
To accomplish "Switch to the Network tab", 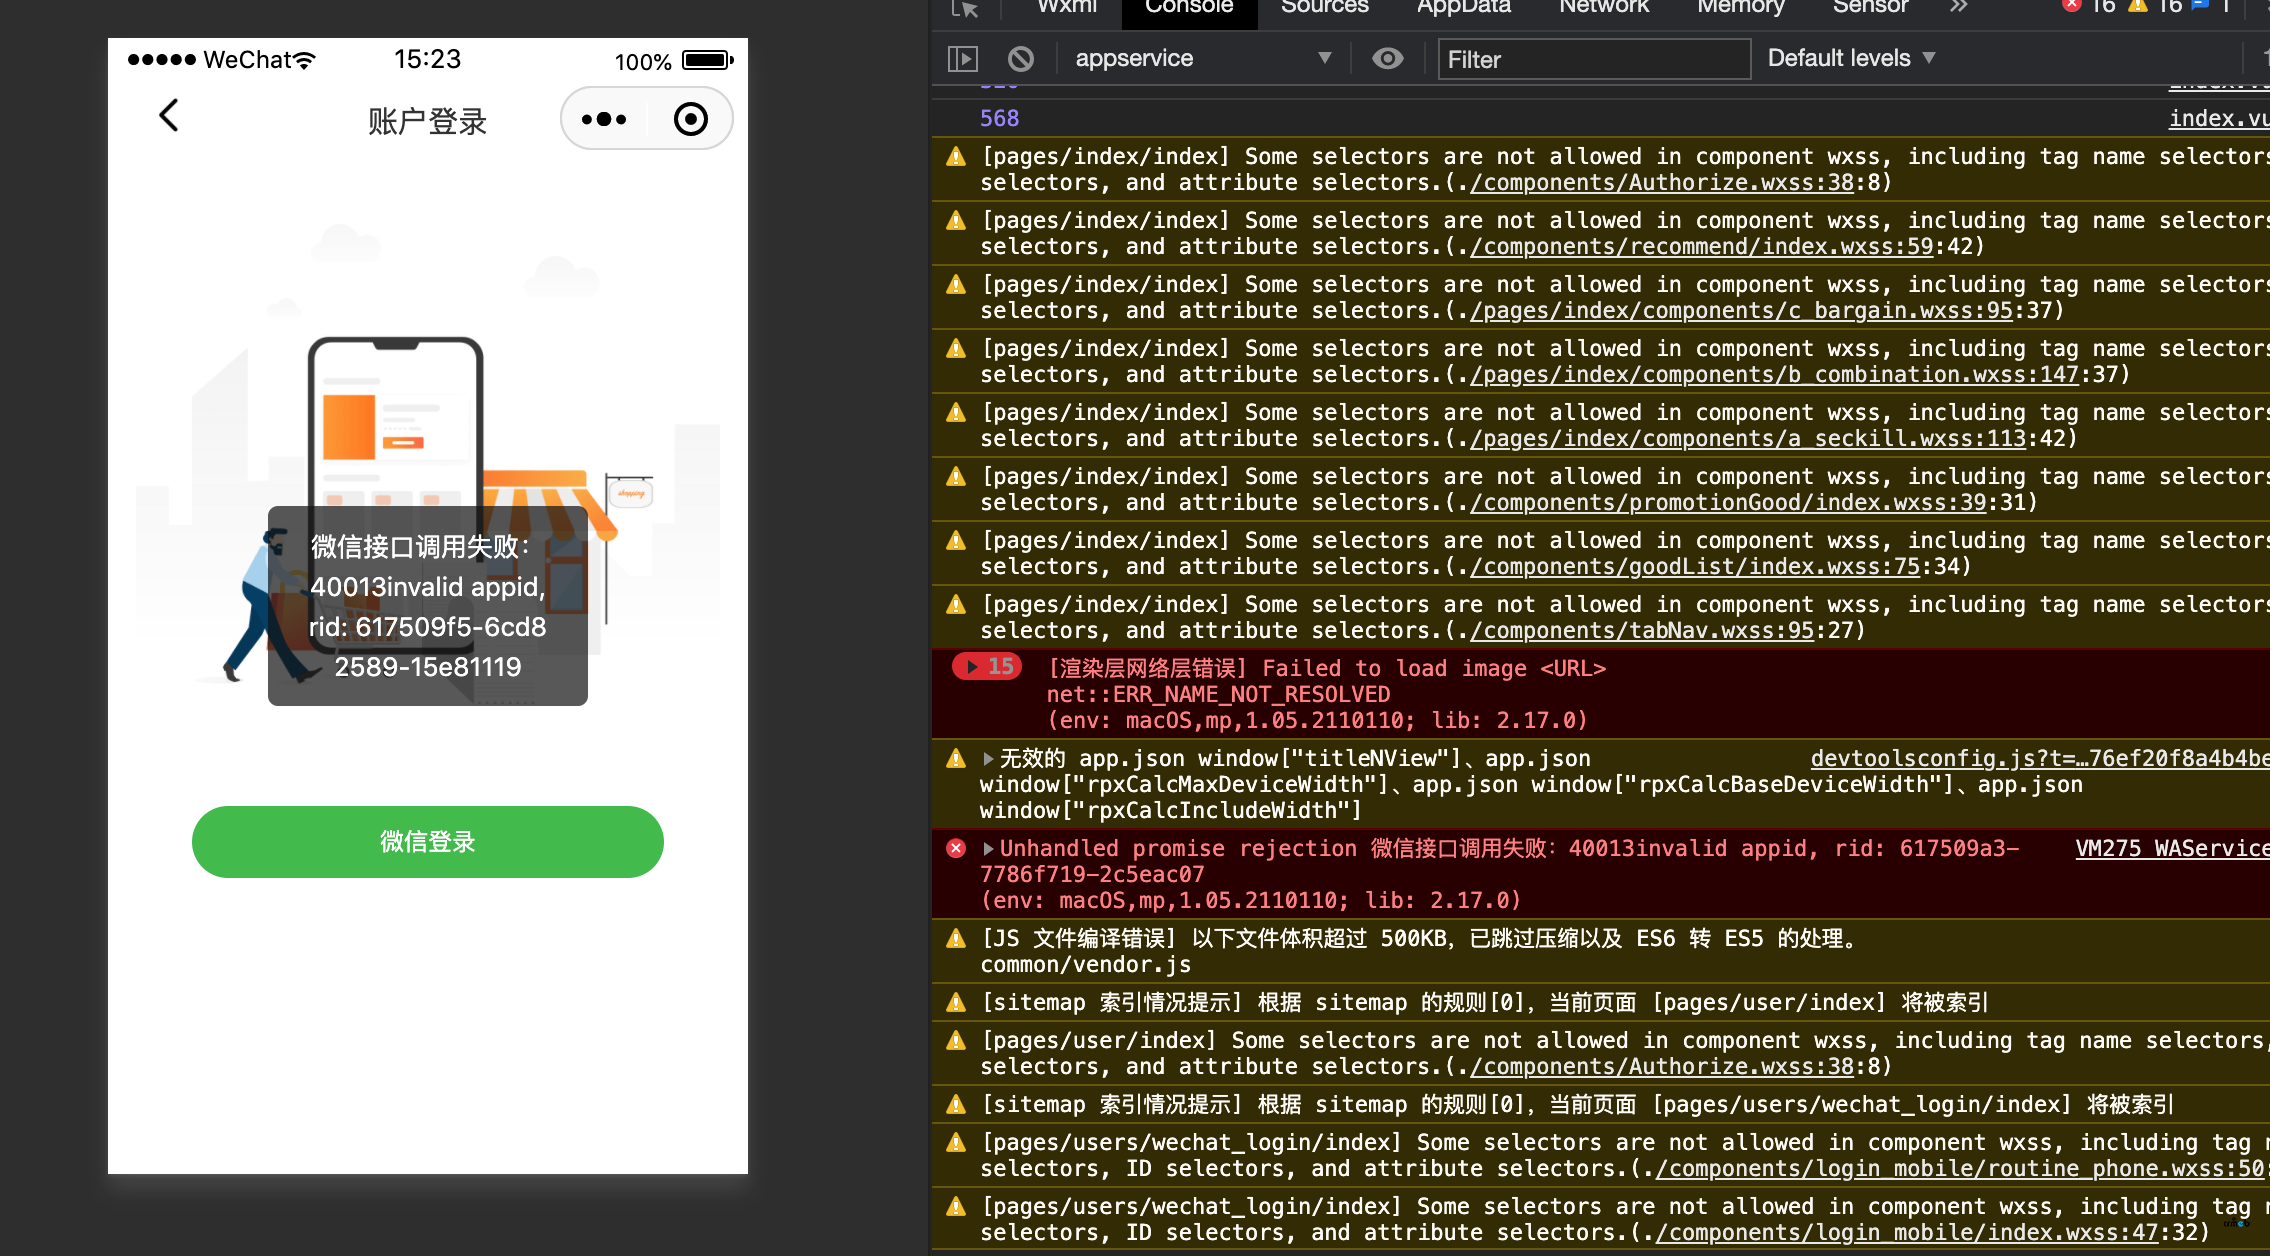I will pos(1603,7).
